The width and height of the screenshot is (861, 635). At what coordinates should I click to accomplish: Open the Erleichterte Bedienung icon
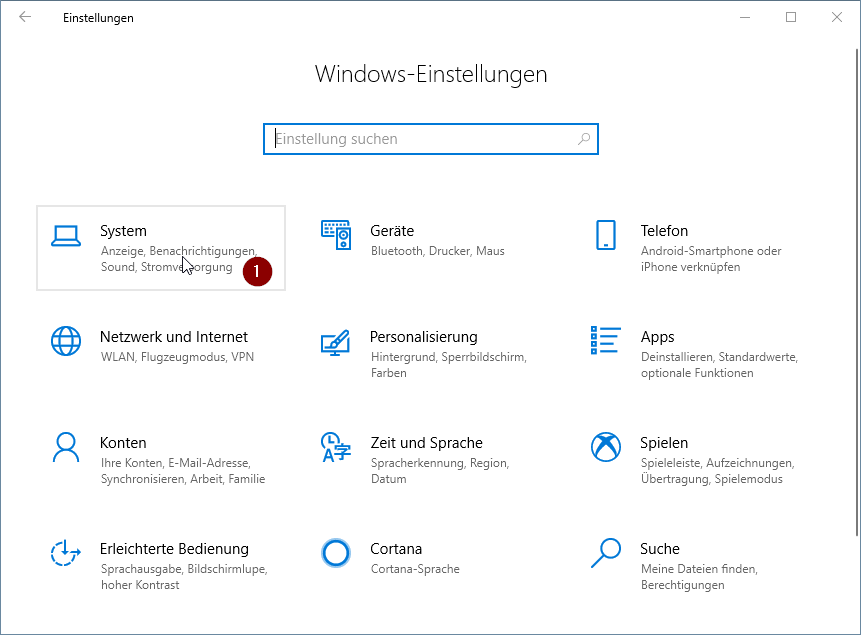pyautogui.click(x=66, y=553)
